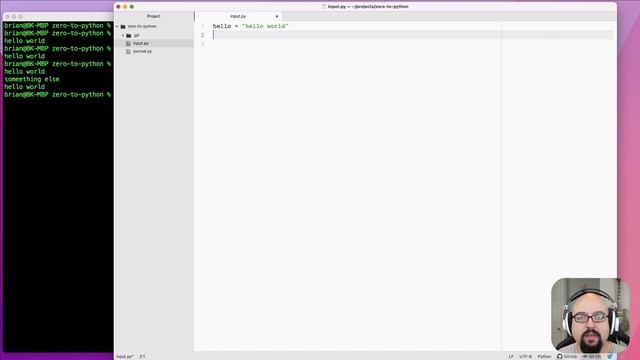This screenshot has width=640, height=360.
Task: Change line ending via LF indicator
Action: click(511, 356)
